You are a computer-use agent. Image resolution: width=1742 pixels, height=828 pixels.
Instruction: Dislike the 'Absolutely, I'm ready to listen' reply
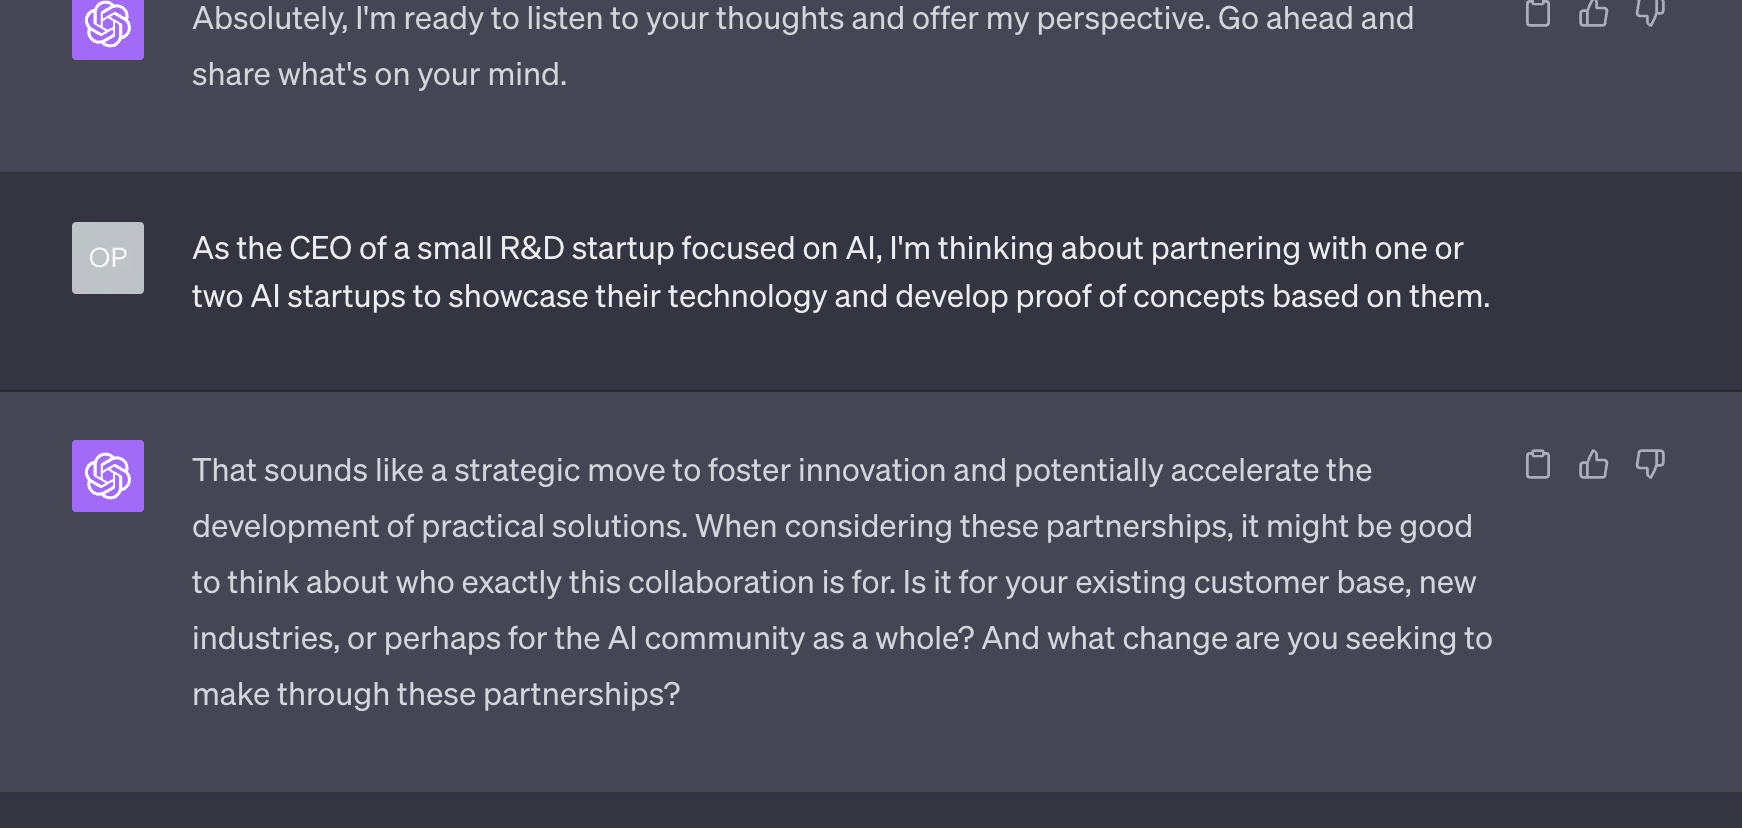pyautogui.click(x=1650, y=12)
